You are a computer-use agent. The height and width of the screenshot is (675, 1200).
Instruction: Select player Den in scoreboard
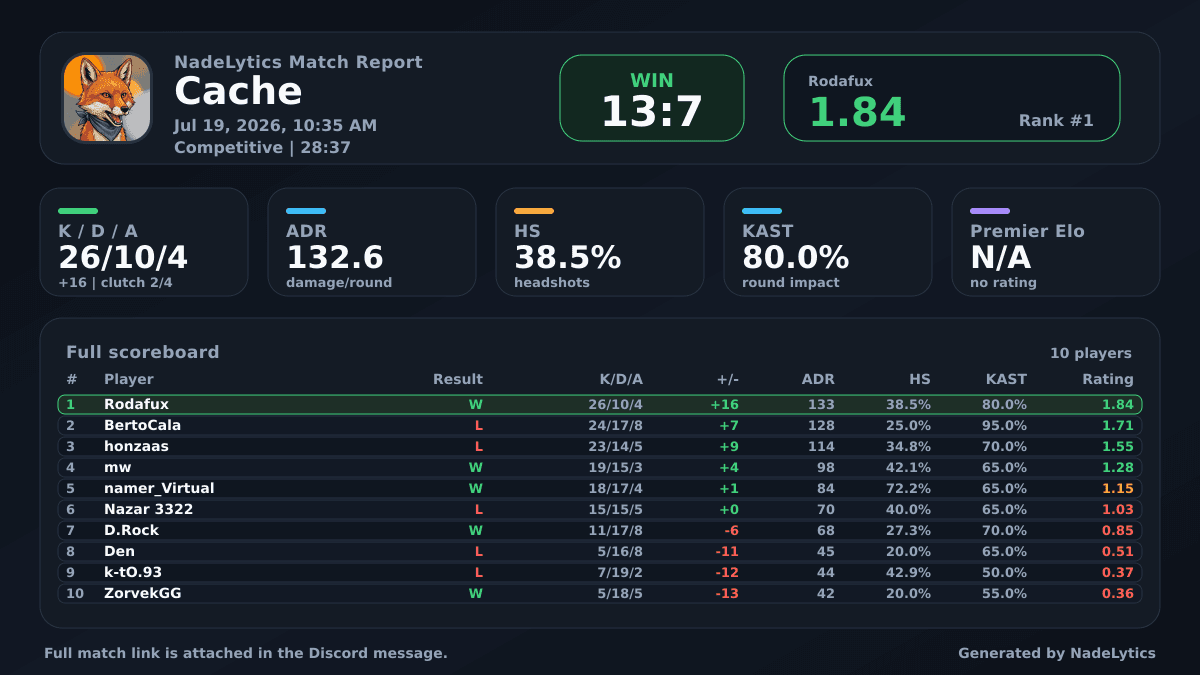click(x=119, y=552)
